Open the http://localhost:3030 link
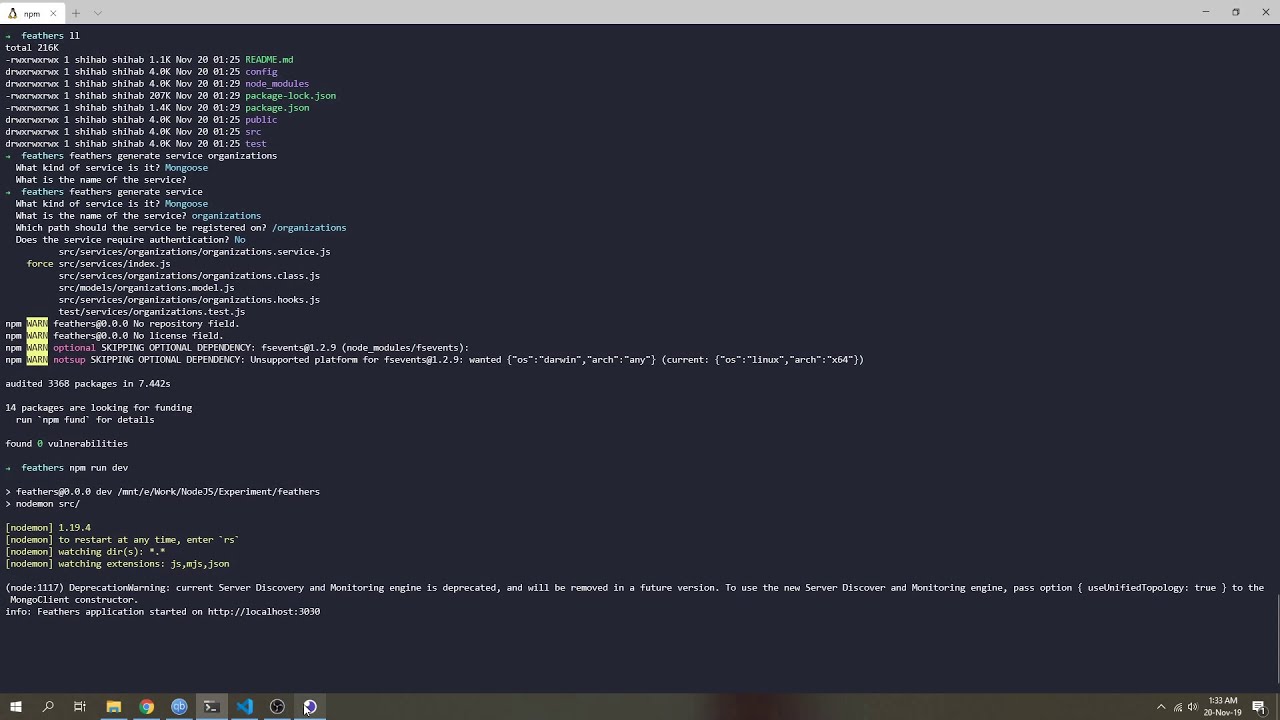The image size is (1280, 720). point(264,612)
